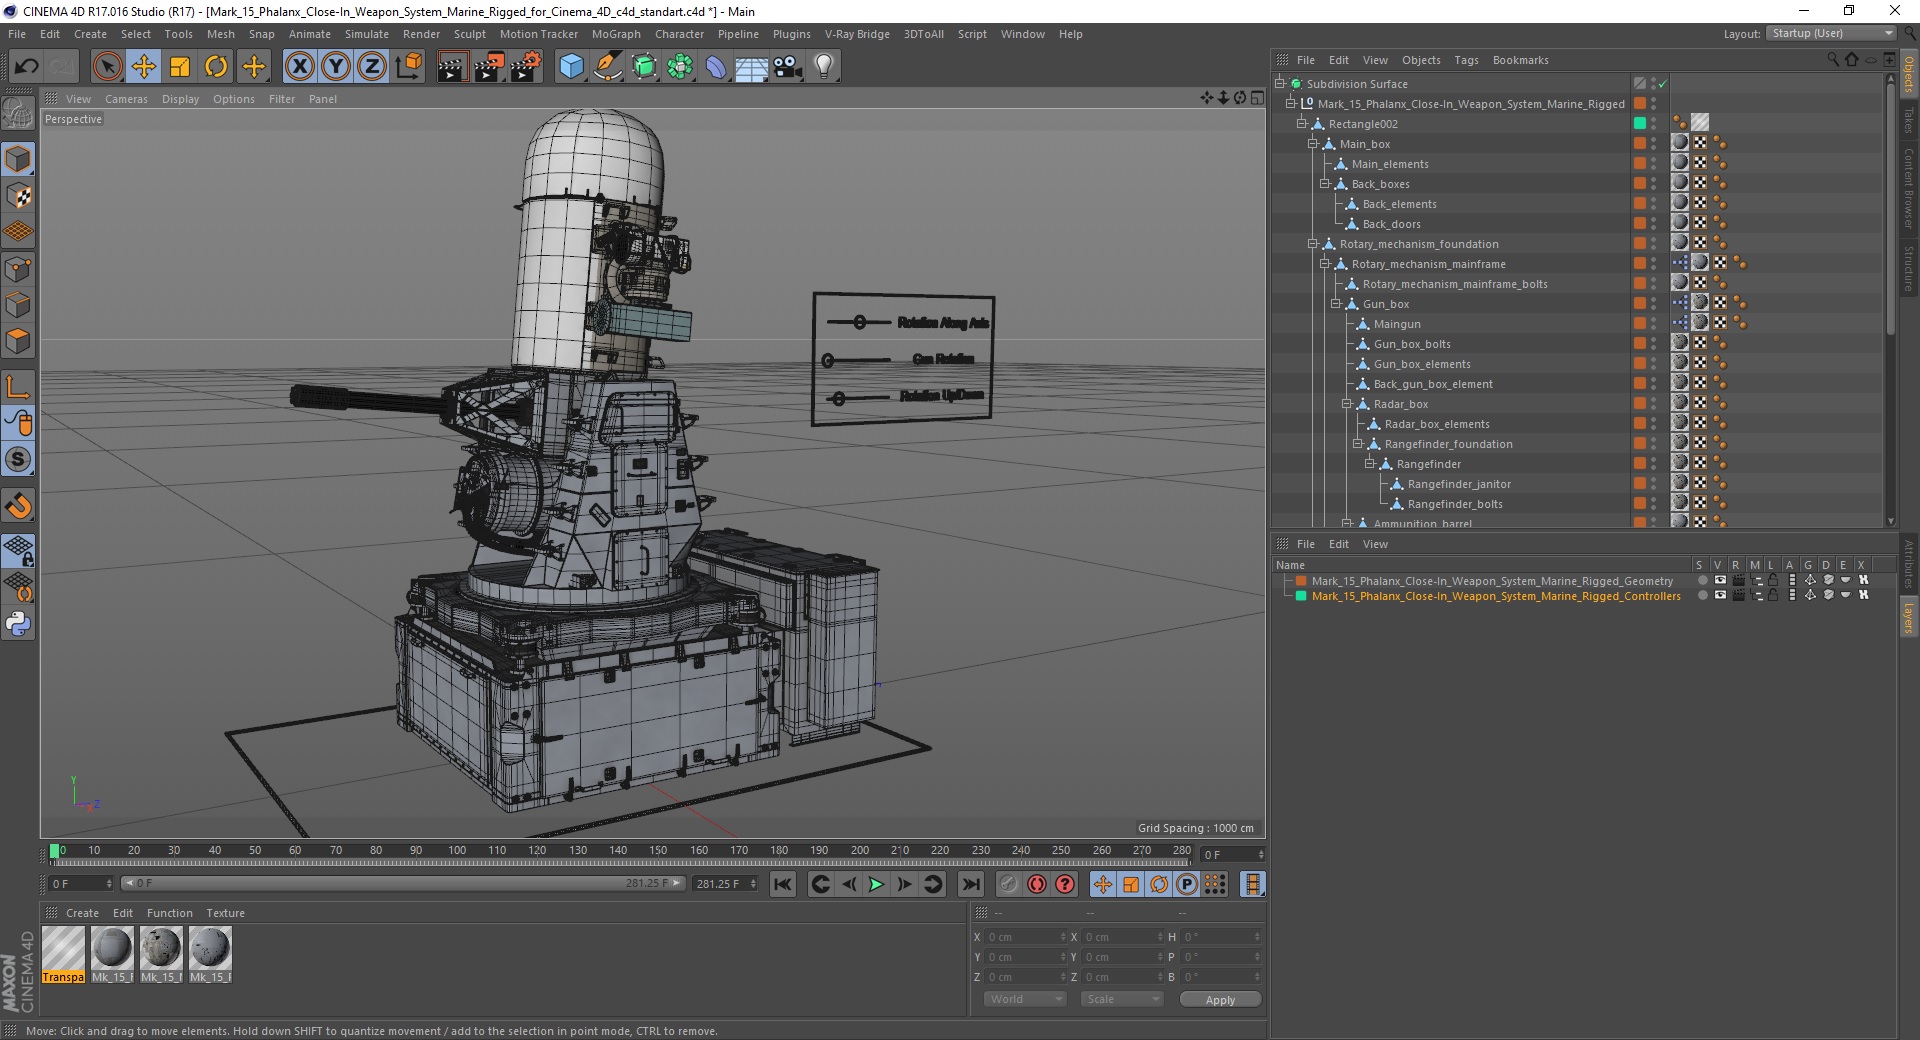Switch to Model mode in left palette
Screen dimensions: 1920x1040
(x=18, y=159)
